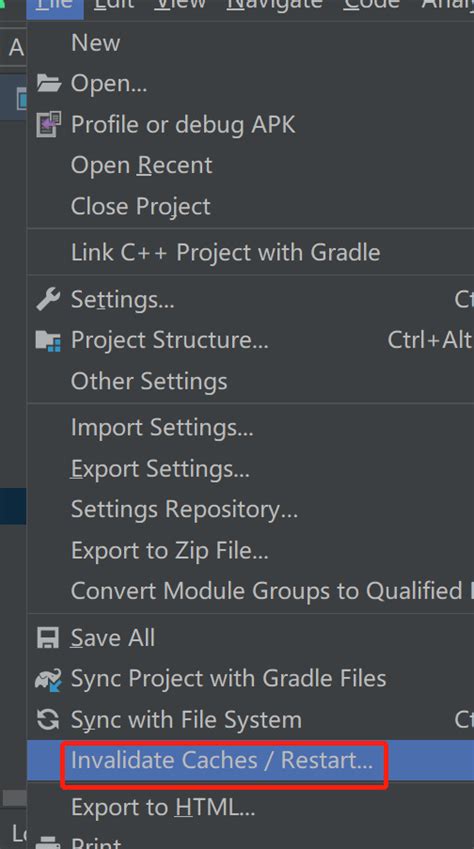Screen dimensions: 474x849
Task: Click the Sync with File System refresh icon
Action: (48, 720)
